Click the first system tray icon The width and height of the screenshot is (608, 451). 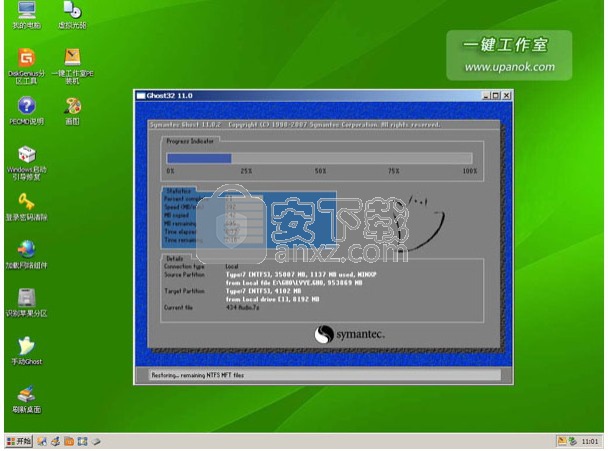[x=561, y=441]
